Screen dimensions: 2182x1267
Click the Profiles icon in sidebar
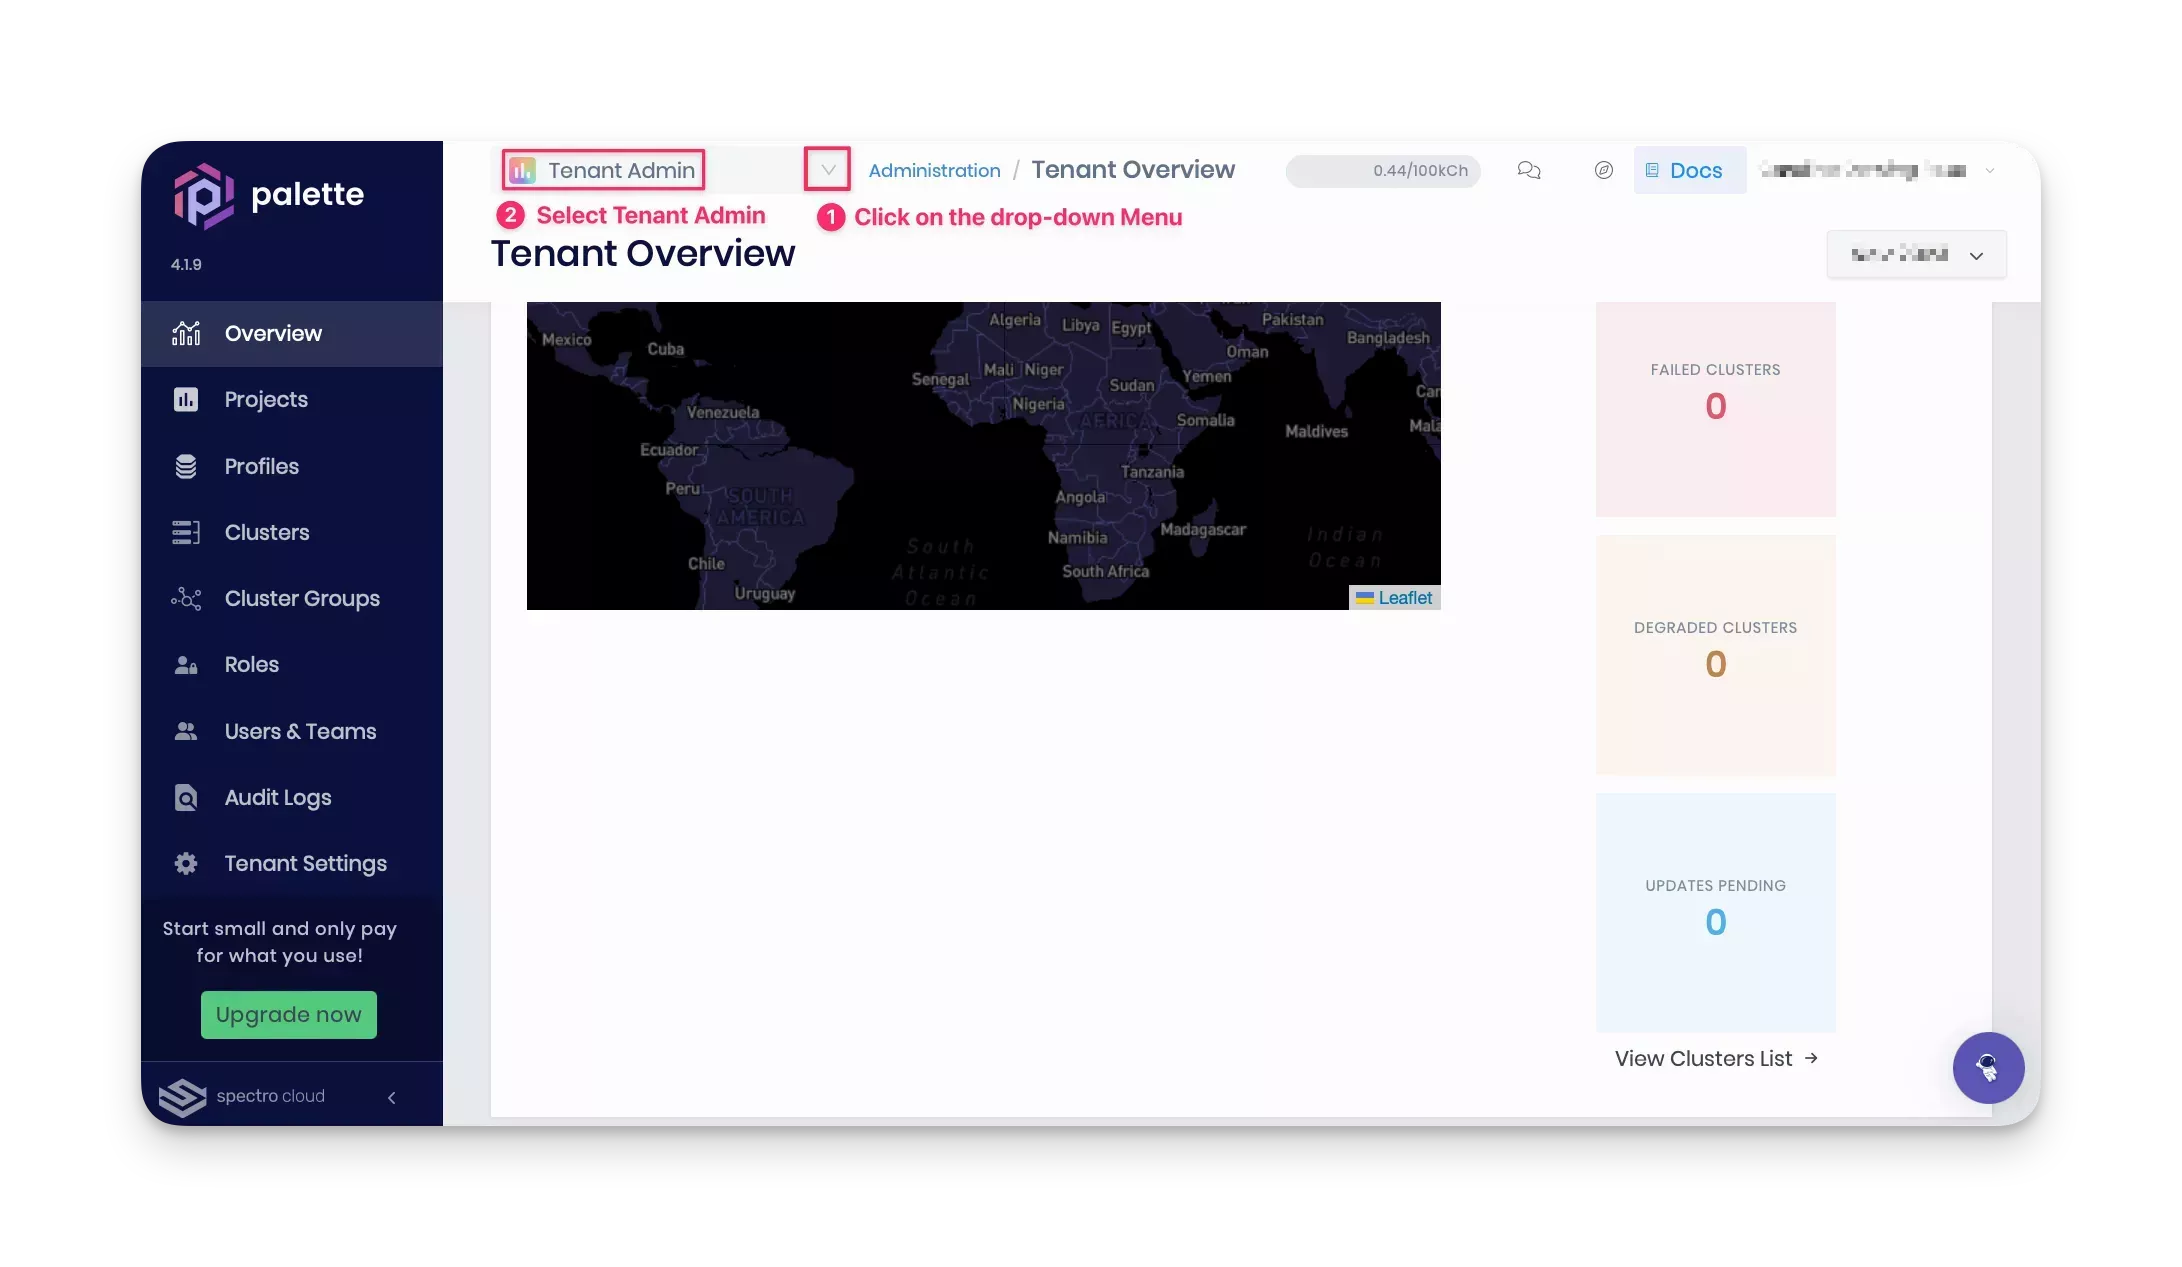pos(184,465)
